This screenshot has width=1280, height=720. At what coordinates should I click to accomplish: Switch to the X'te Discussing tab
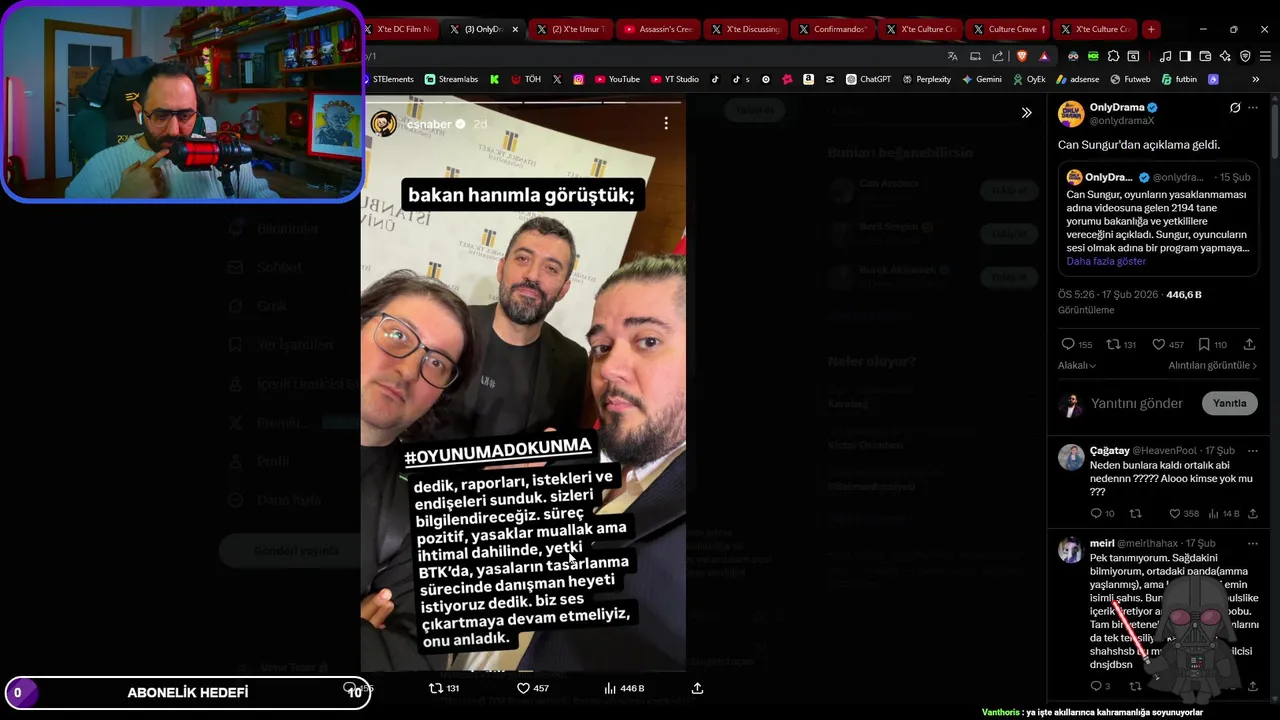[x=745, y=29]
